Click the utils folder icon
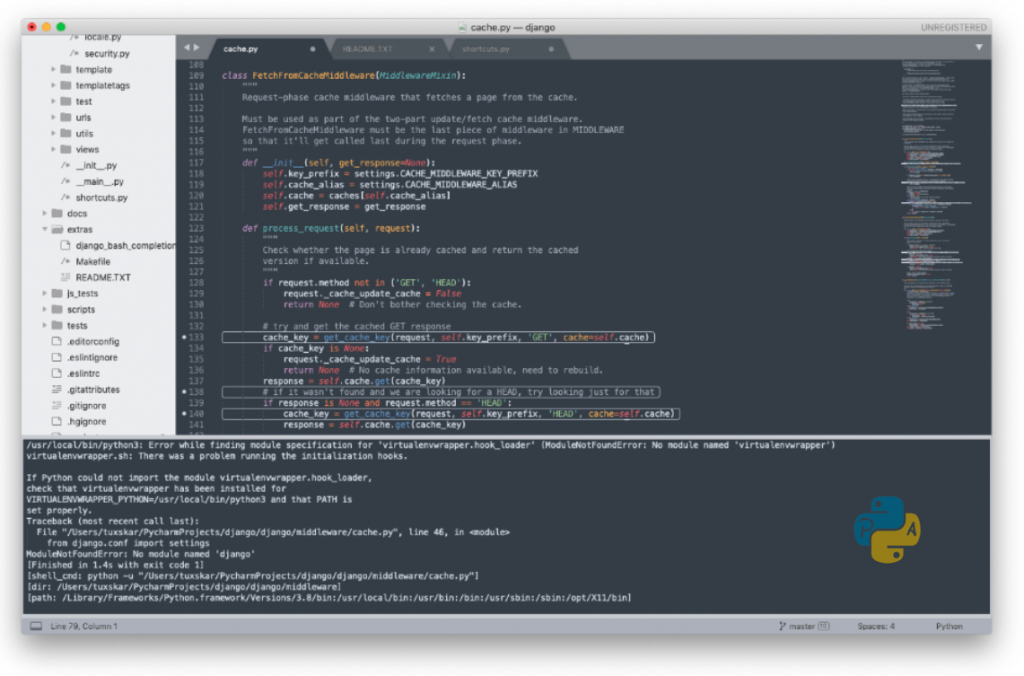The image size is (1024, 676). pyautogui.click(x=65, y=133)
